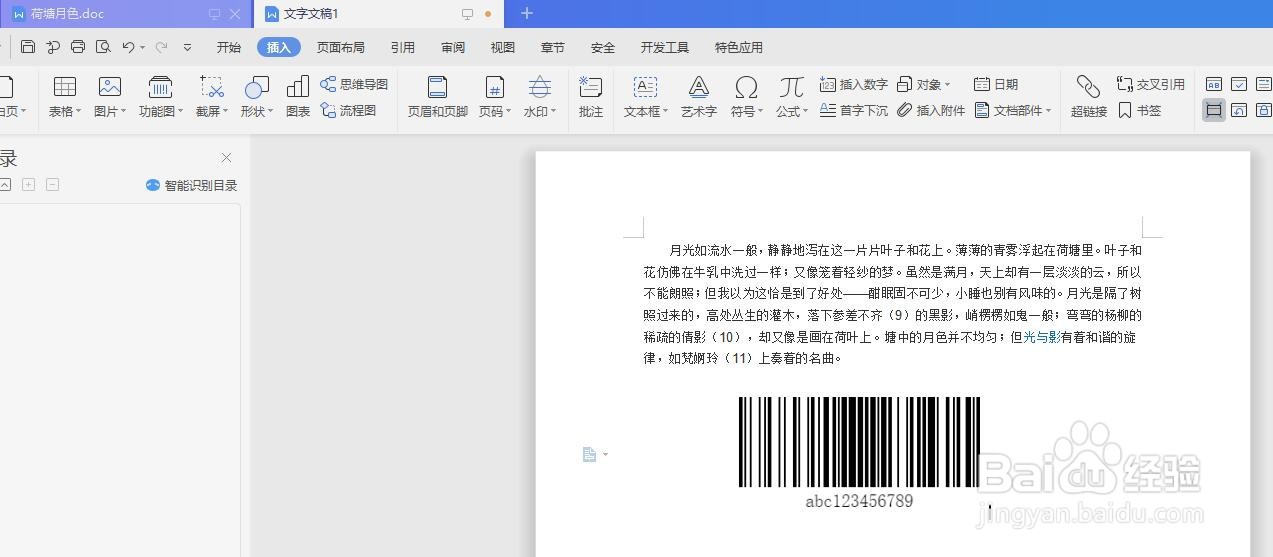Click 流程图 flowchart button

348,111
